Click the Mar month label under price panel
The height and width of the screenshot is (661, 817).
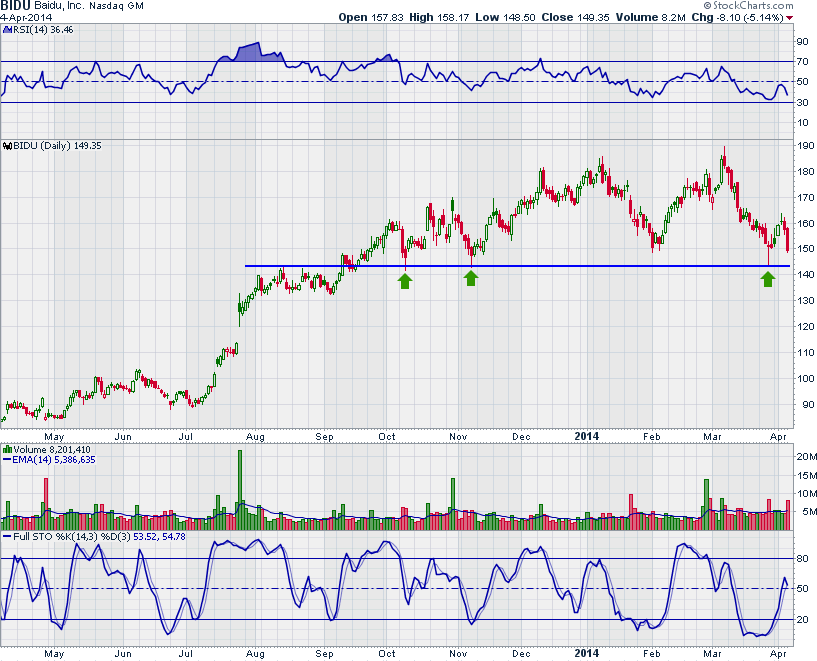[712, 436]
